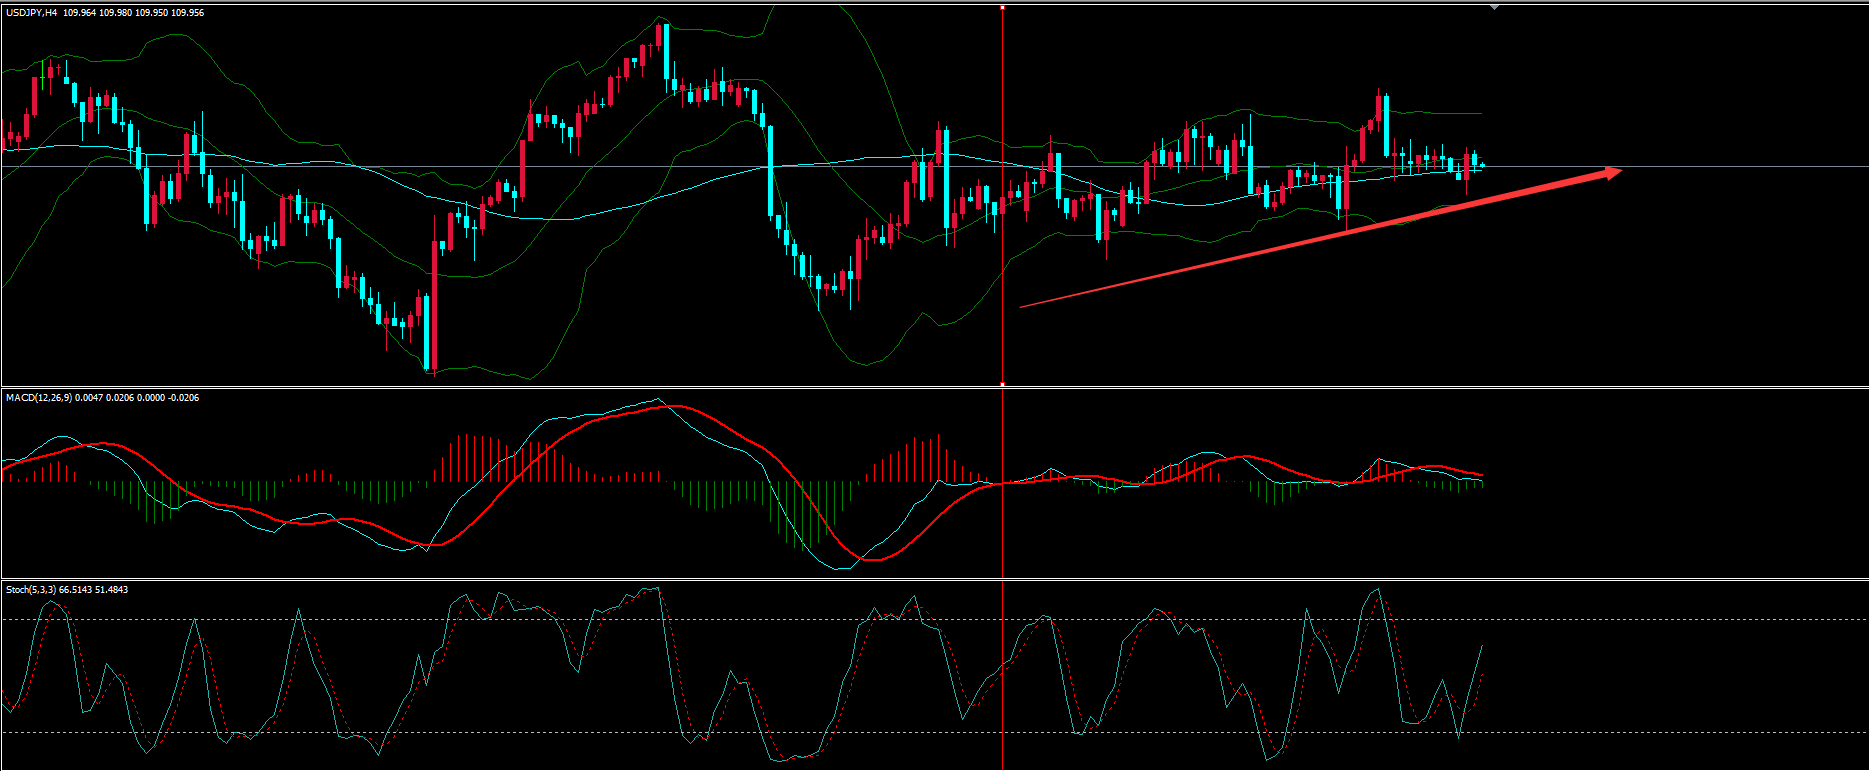Click the lowest tall cyan candle on the chart
1869x771 pixels.
pyautogui.click(x=429, y=332)
